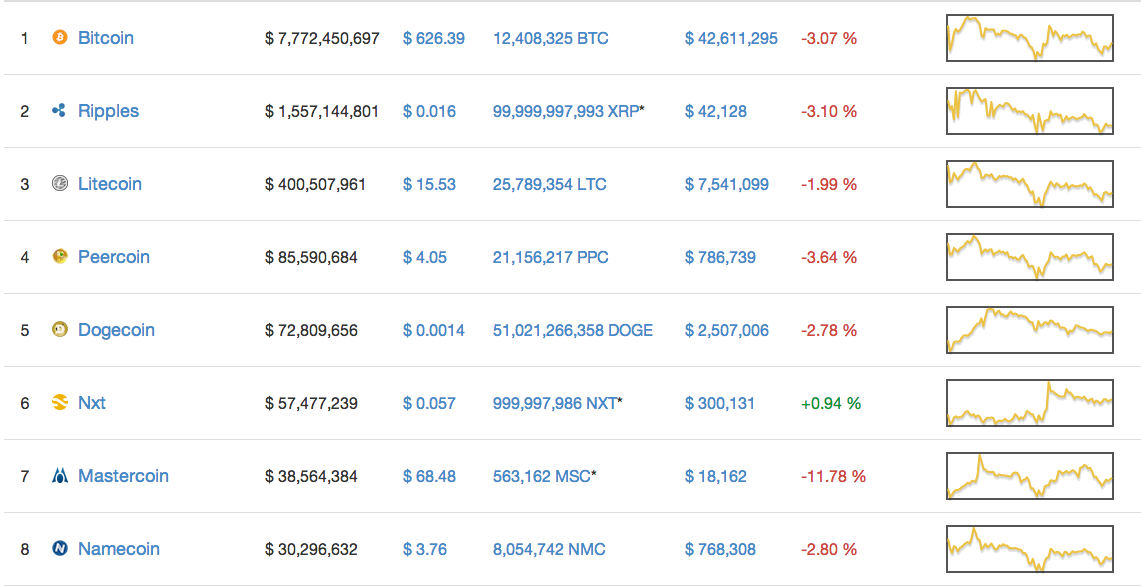
Task: Select Mastercoin market cap $ 38,564,384
Action: point(311,476)
